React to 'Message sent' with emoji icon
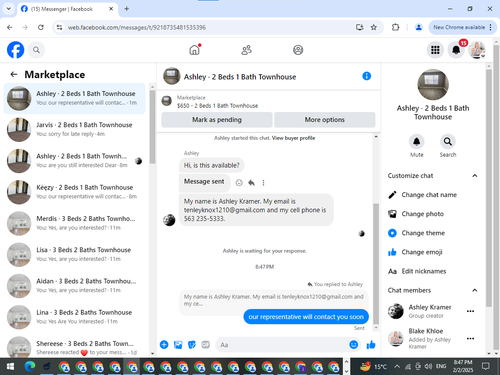This screenshot has width=500, height=375. tap(239, 183)
